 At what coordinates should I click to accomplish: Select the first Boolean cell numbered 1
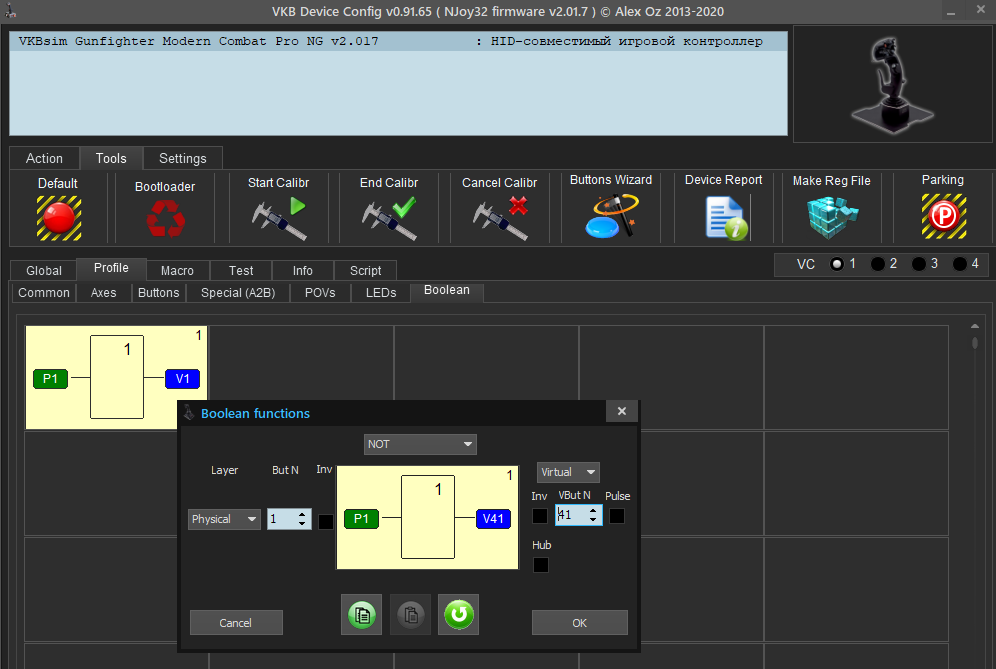point(116,377)
